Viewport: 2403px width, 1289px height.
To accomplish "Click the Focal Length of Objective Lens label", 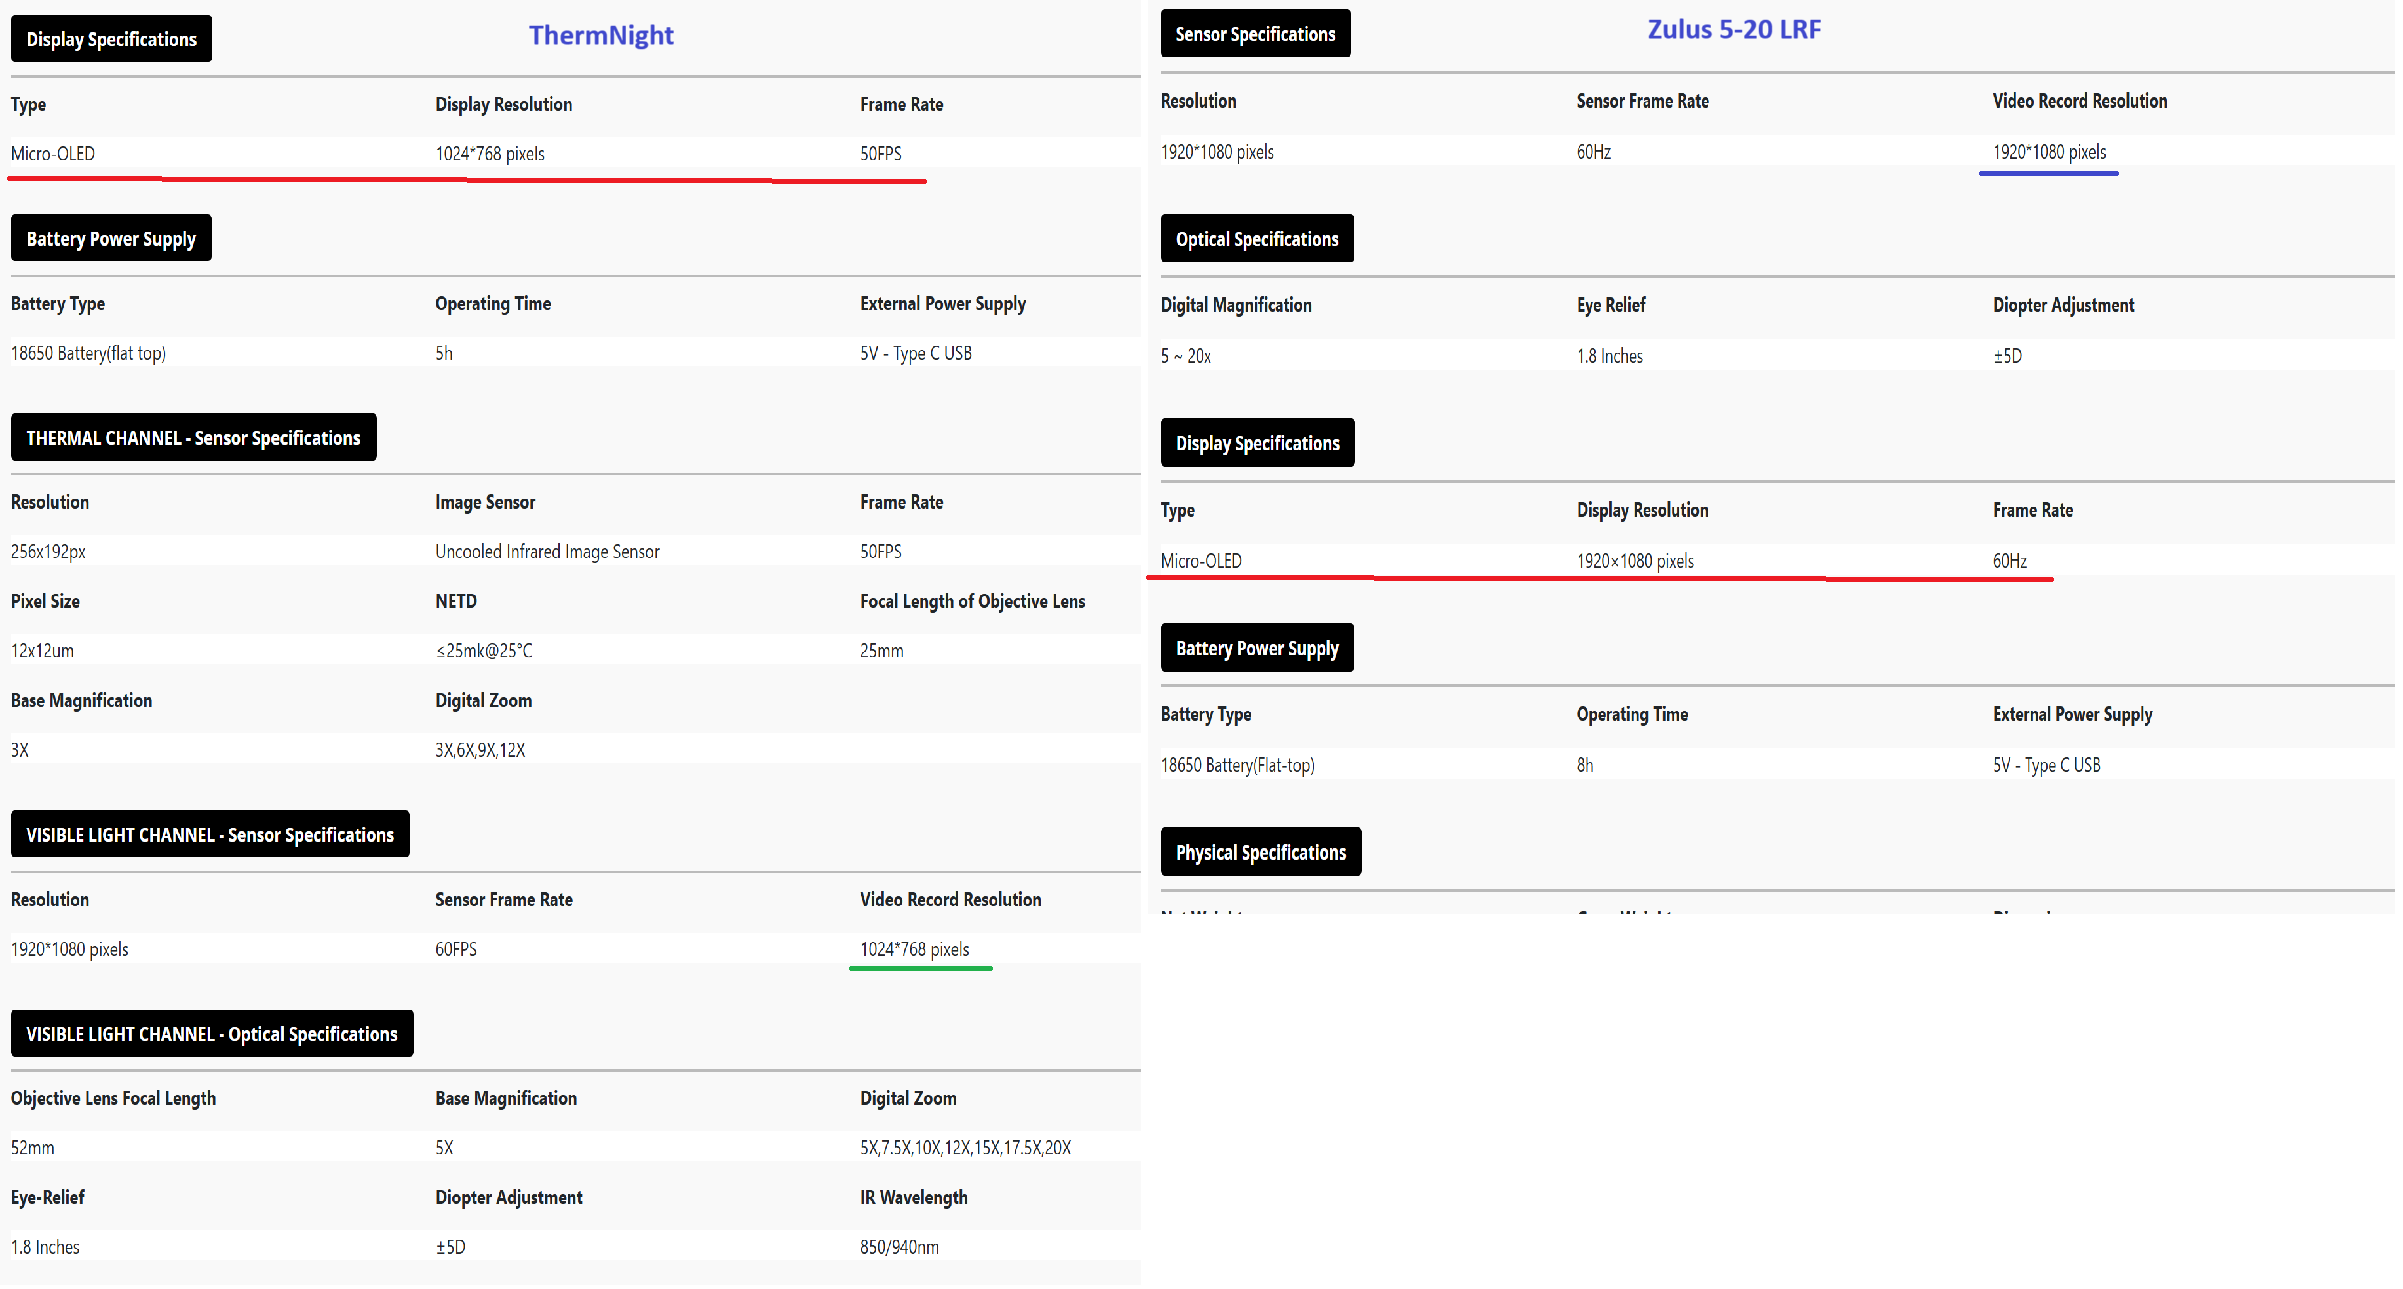I will (972, 601).
